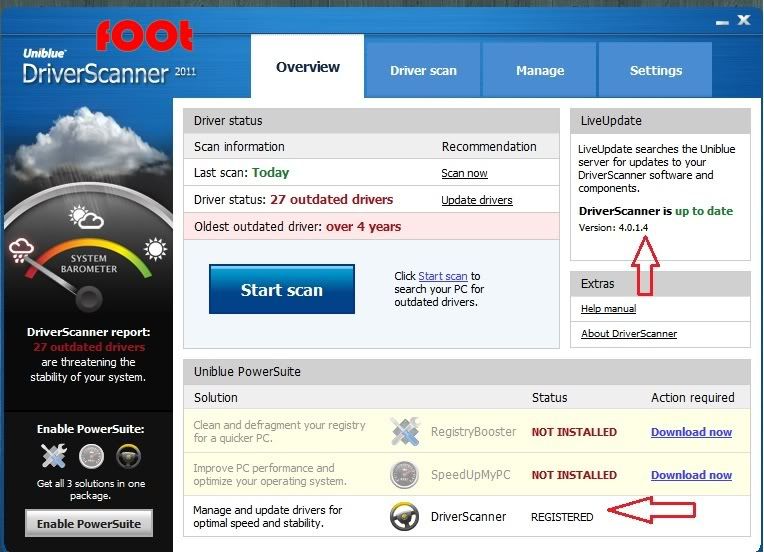Screen dimensions: 764x552
Task: Click the RegistryBooster icon in PowerSuite table
Action: (404, 432)
